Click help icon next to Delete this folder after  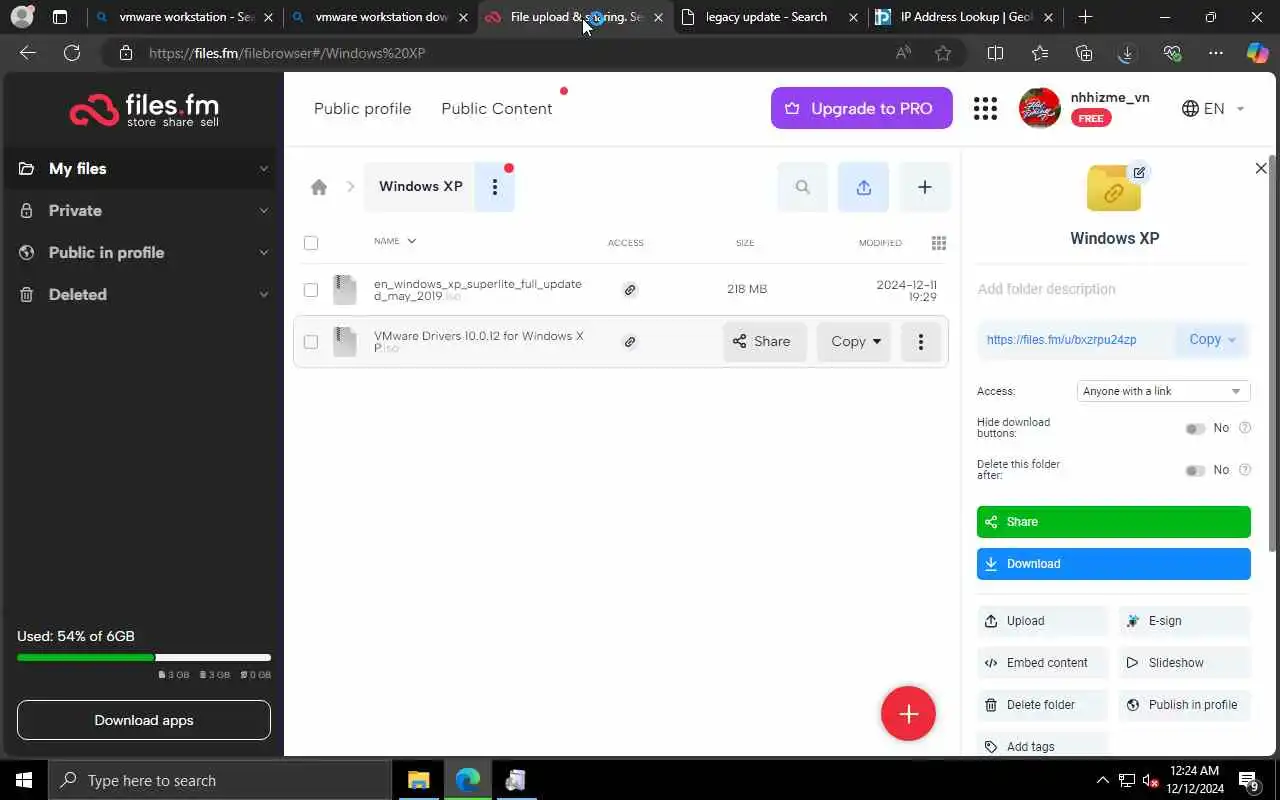click(1245, 470)
